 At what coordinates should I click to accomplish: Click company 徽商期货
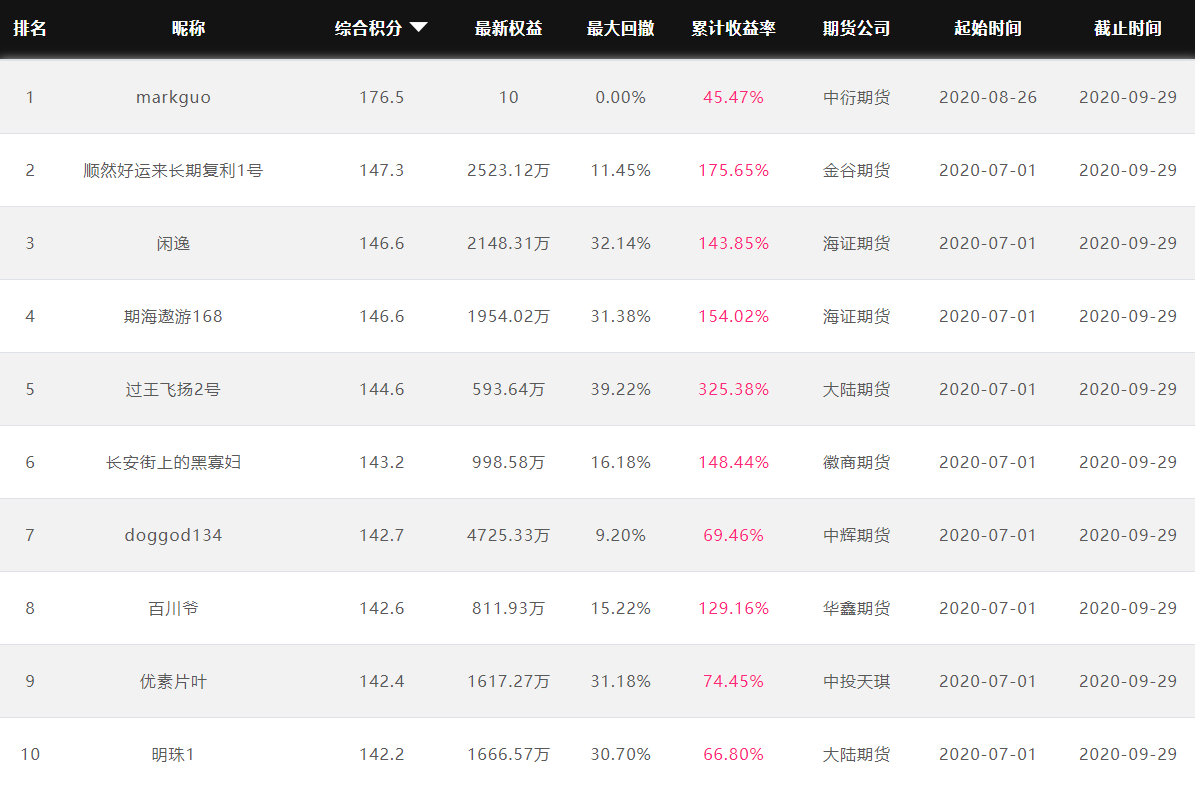pyautogui.click(x=857, y=462)
